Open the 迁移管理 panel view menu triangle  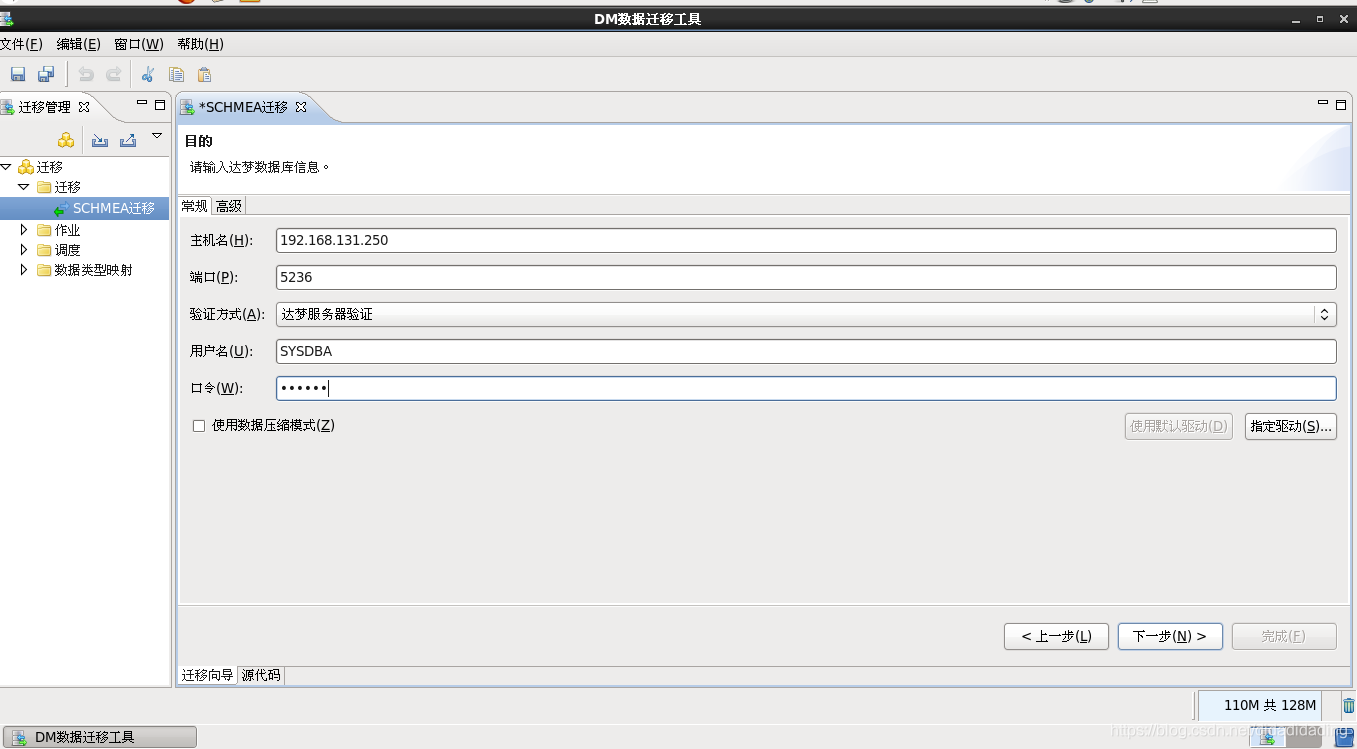(157, 136)
